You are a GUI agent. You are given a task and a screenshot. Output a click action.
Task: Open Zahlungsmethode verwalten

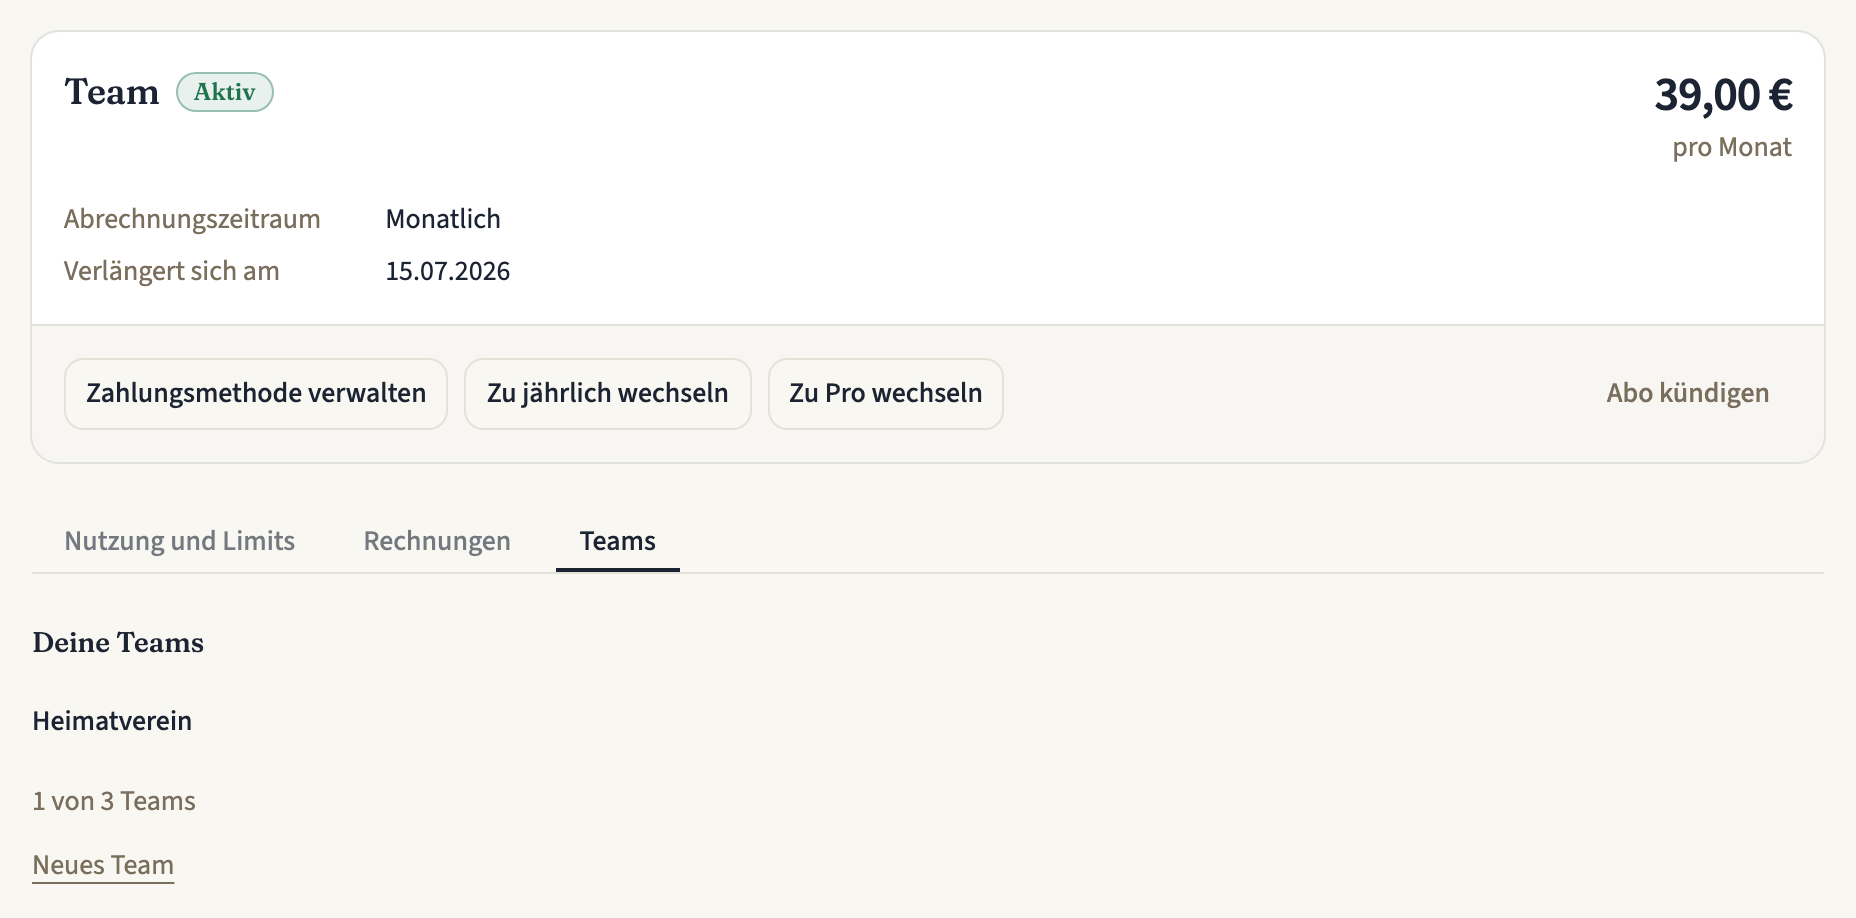(x=256, y=394)
